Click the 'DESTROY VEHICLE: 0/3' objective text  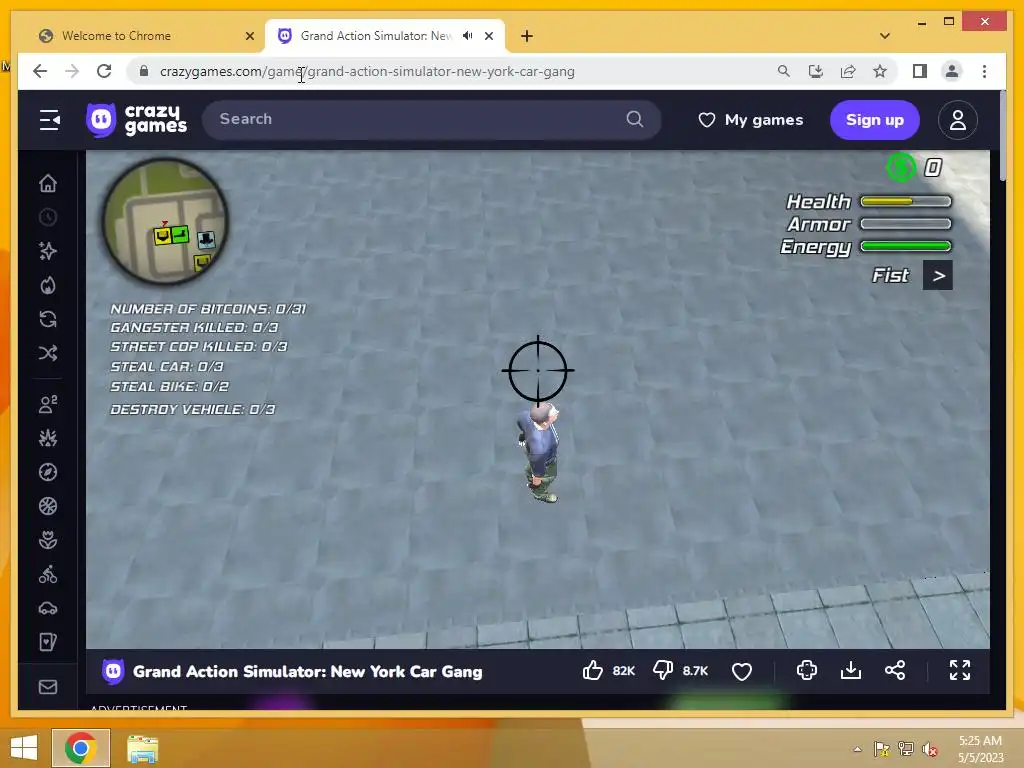pos(193,409)
